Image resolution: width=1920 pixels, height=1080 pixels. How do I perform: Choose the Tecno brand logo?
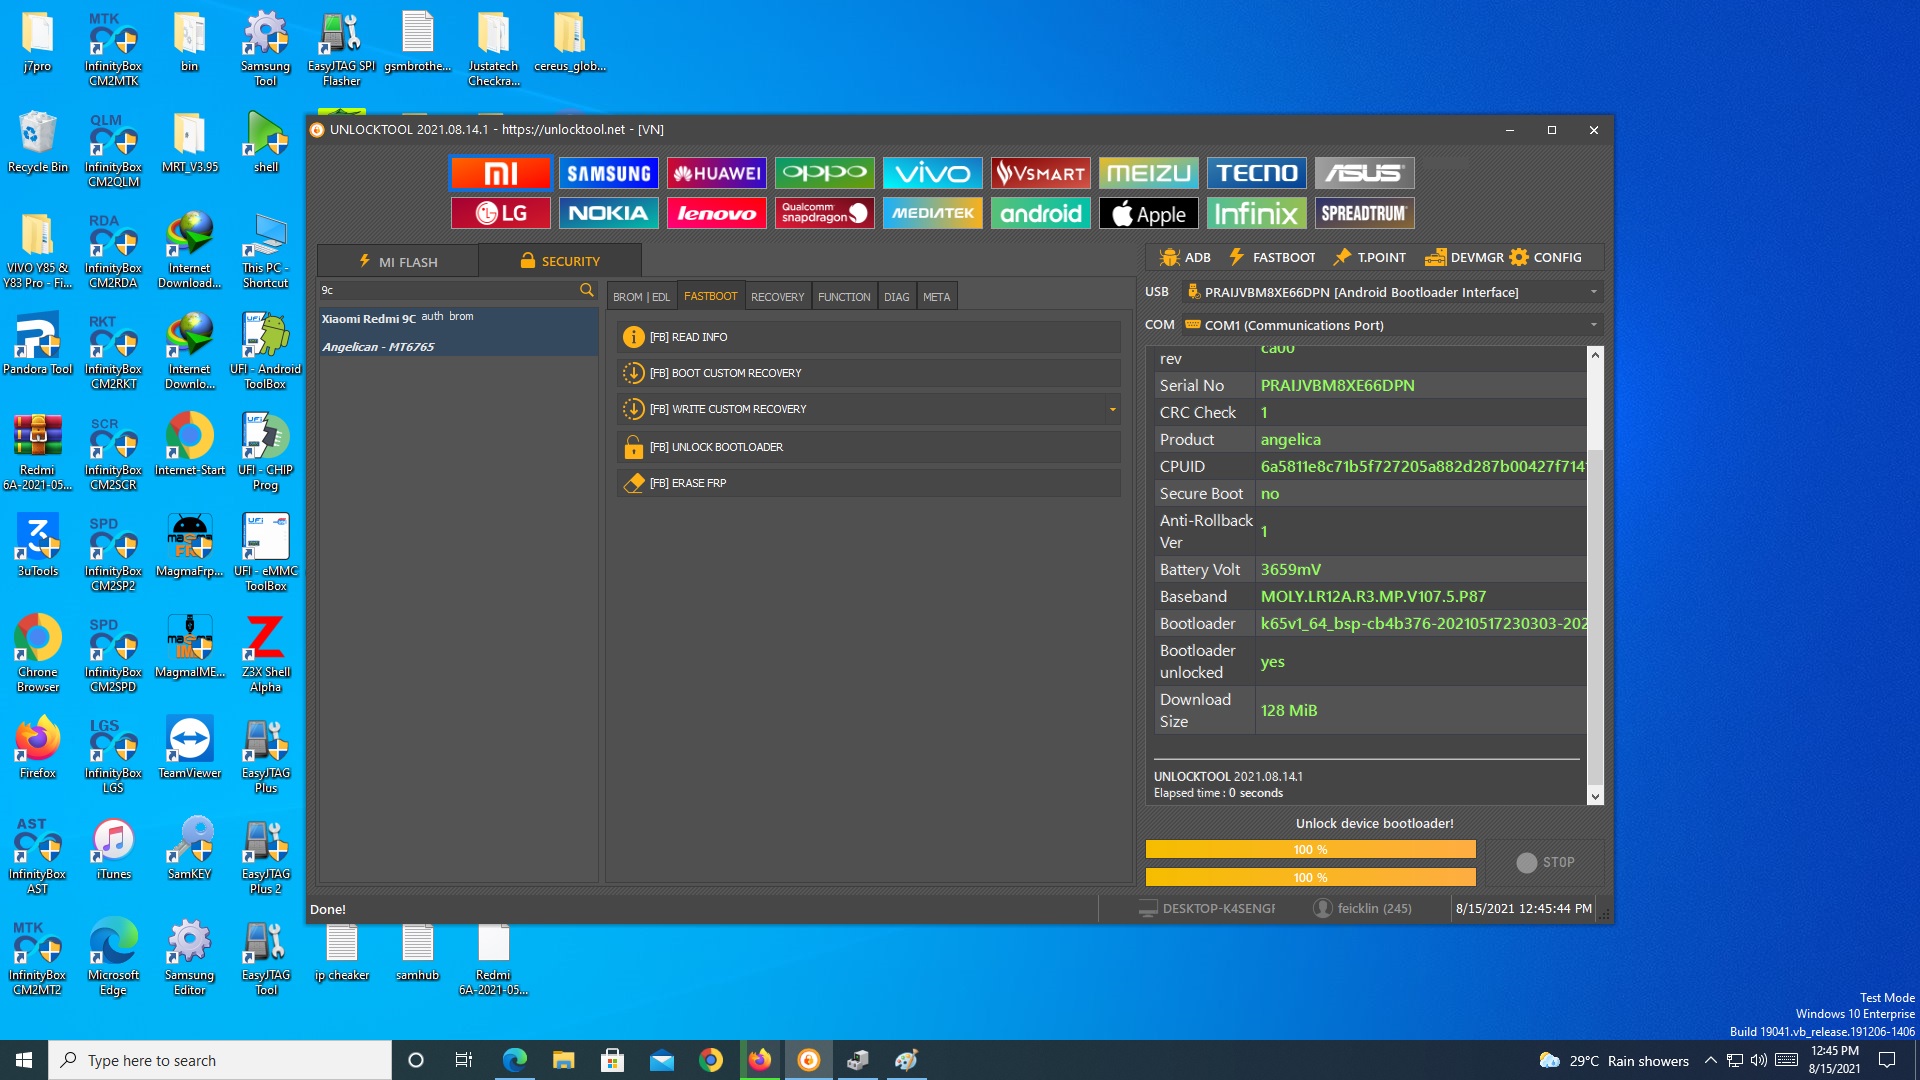pos(1256,173)
